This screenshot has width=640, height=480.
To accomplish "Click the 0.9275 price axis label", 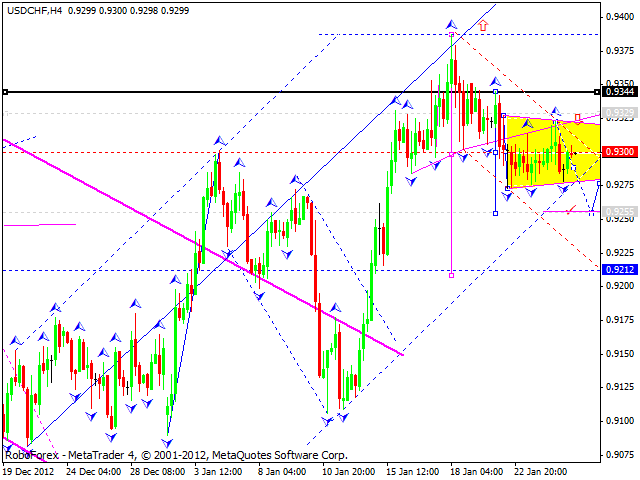I will [x=620, y=185].
